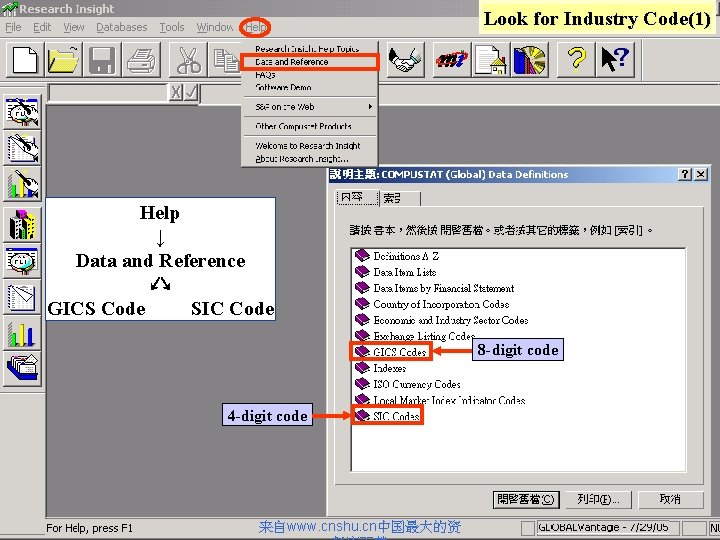Click the first sidebar magnifier screening icon
The width and height of the screenshot is (720, 540).
22,112
